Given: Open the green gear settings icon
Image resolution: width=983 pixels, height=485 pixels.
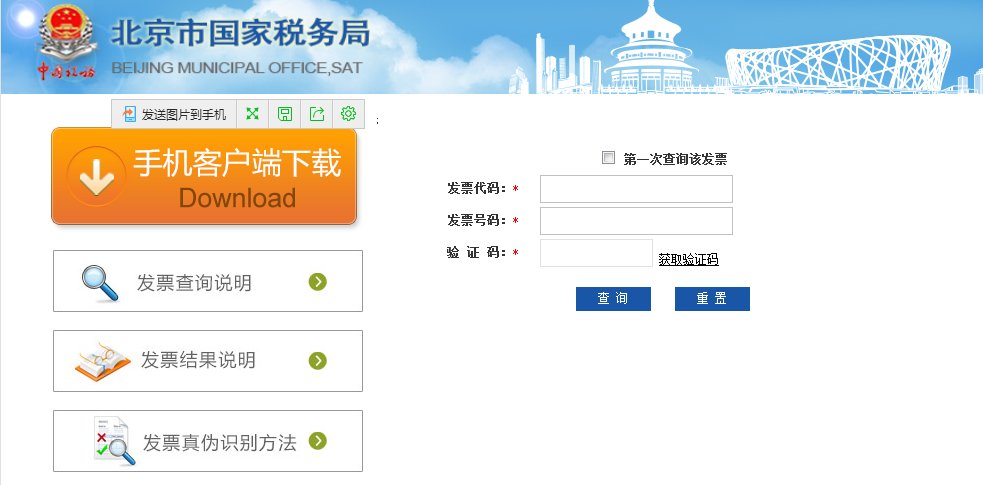Looking at the screenshot, I should click(348, 114).
